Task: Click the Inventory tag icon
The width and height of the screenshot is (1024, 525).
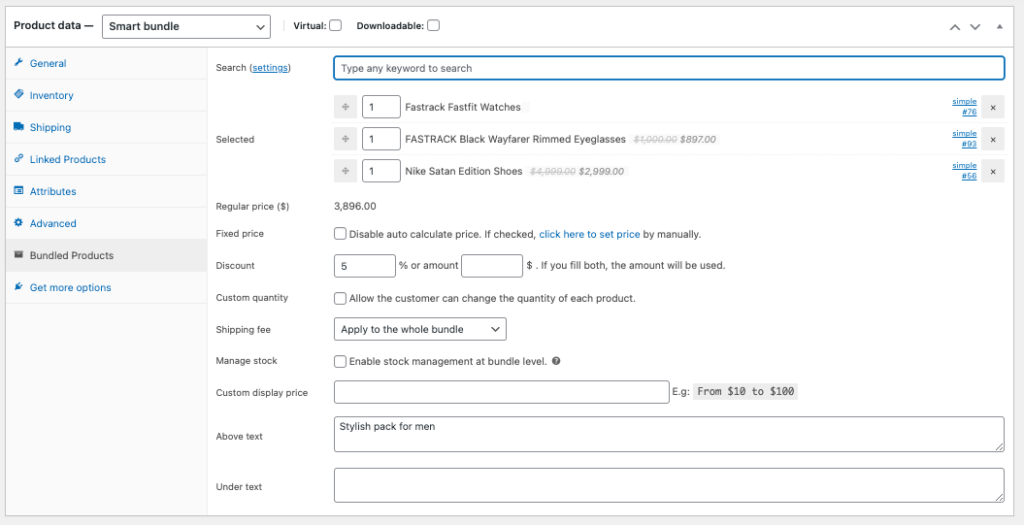Action: (x=18, y=95)
